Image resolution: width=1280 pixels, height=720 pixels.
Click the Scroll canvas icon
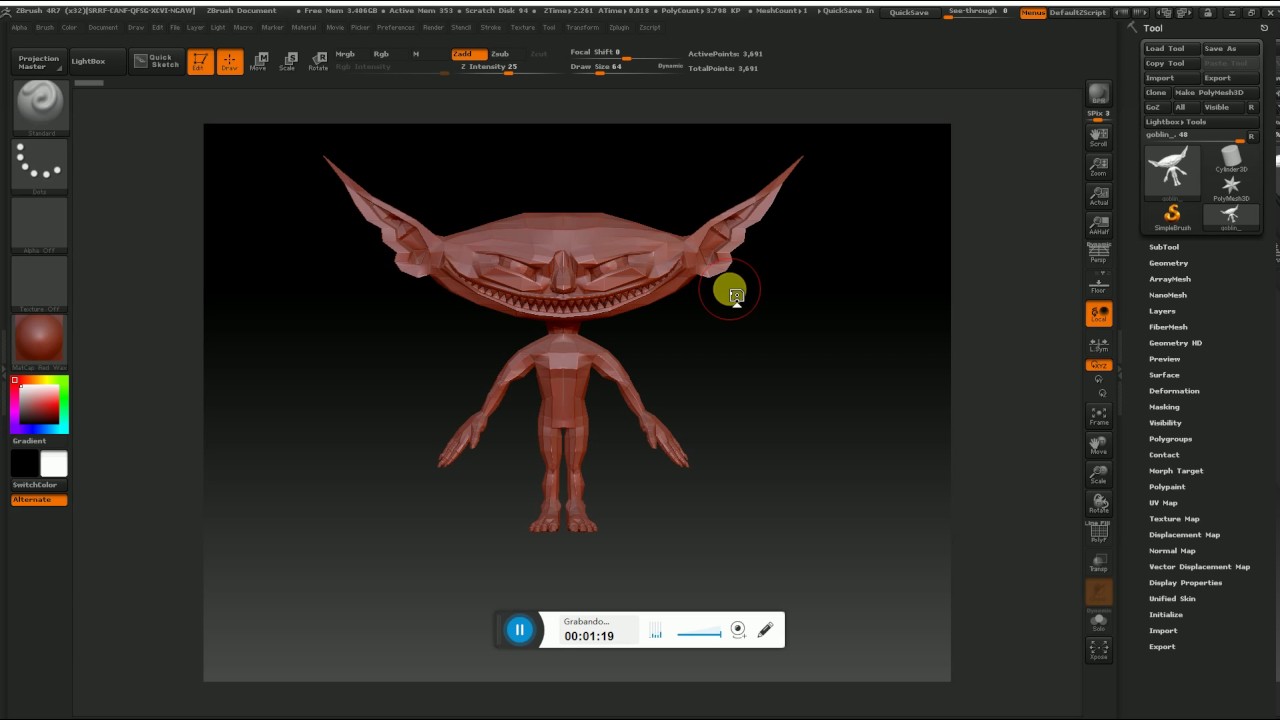[1099, 137]
